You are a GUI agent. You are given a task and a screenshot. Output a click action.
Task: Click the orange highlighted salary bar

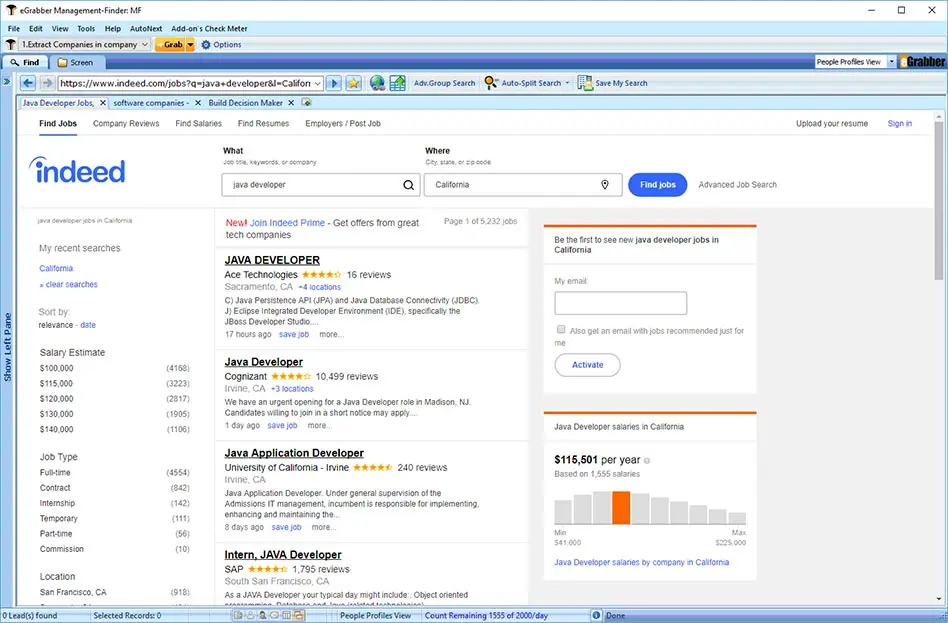(x=621, y=507)
